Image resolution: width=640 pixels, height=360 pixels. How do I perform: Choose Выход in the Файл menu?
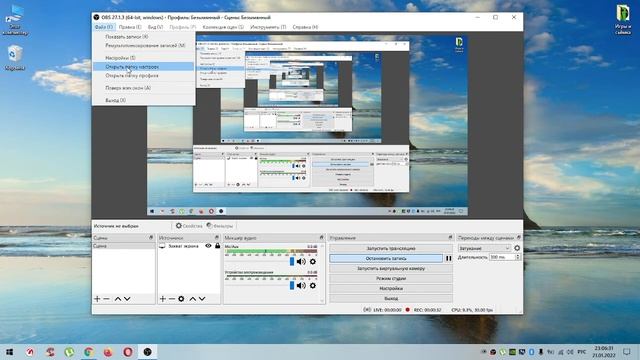[x=144, y=100]
